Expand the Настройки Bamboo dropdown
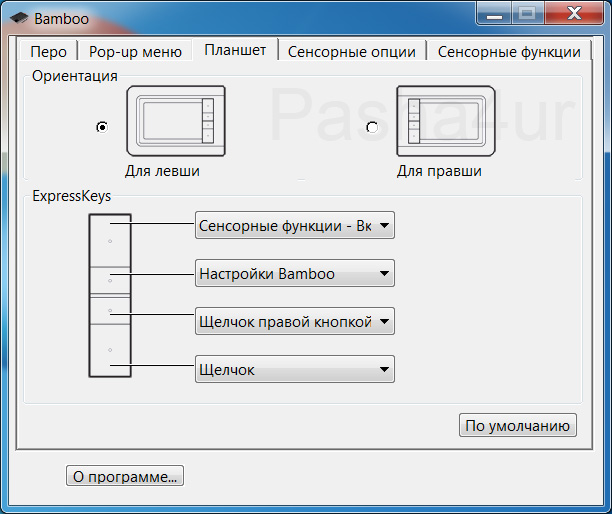 pyautogui.click(x=295, y=273)
